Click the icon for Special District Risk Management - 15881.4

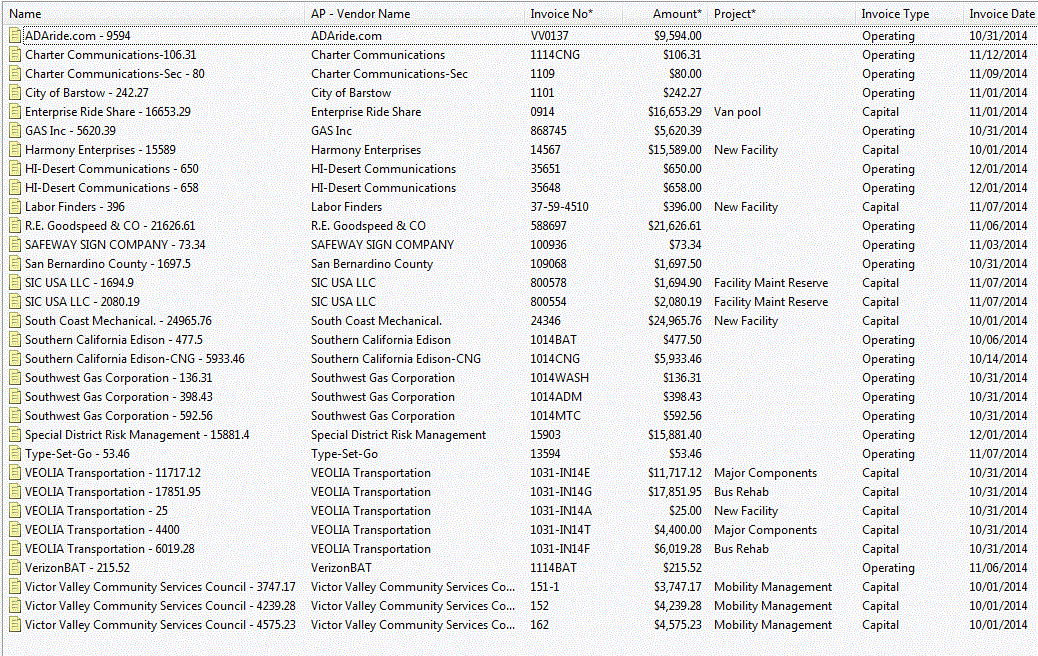click(15, 435)
